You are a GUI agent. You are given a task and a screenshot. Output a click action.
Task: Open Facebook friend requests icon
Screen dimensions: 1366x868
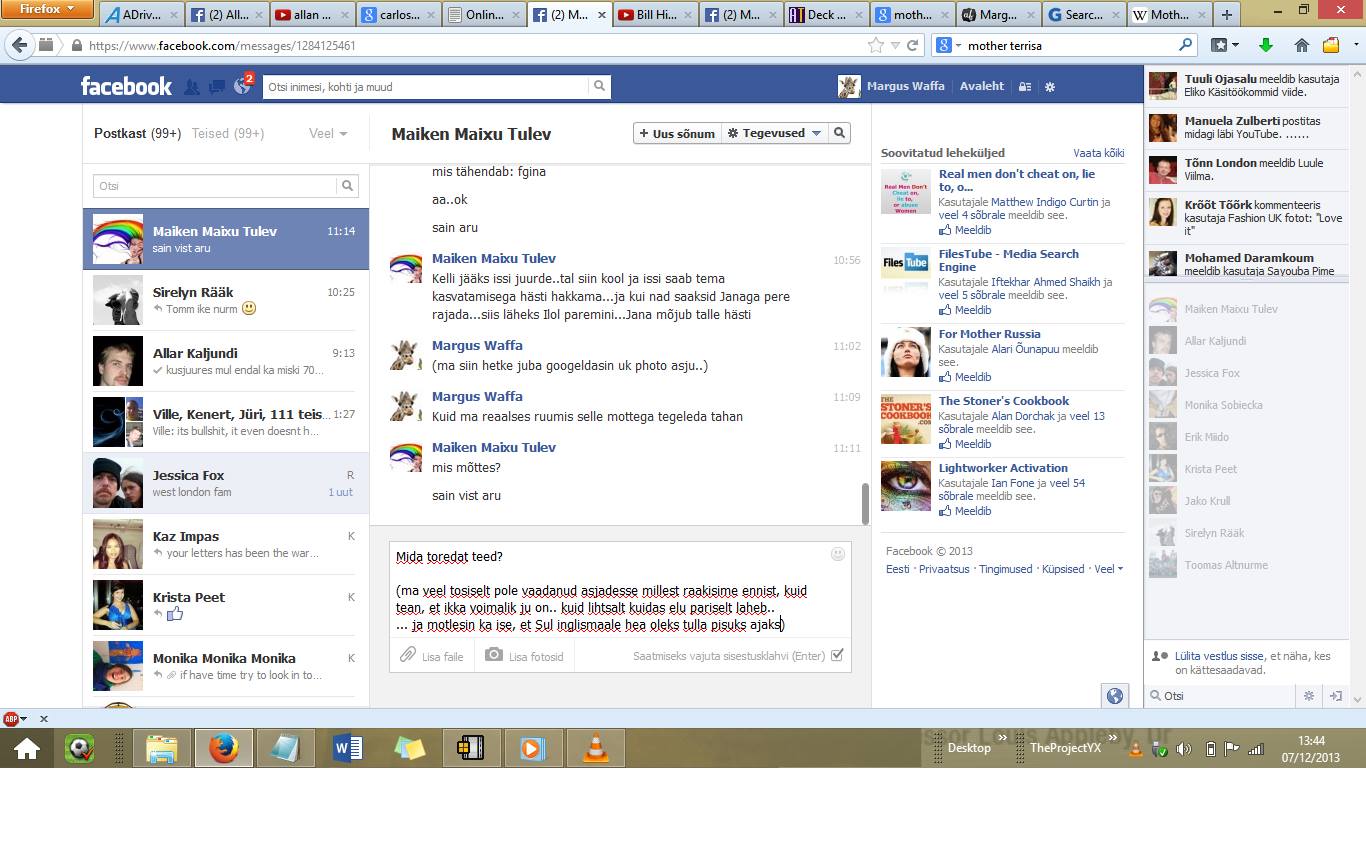click(192, 87)
